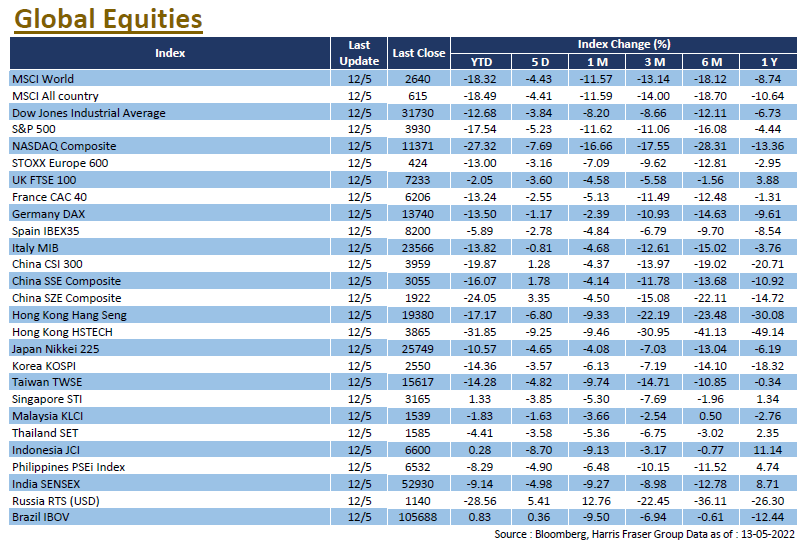Click the Thailand SET label
Image resolution: width=811 pixels, height=547 pixels.
tap(45, 433)
